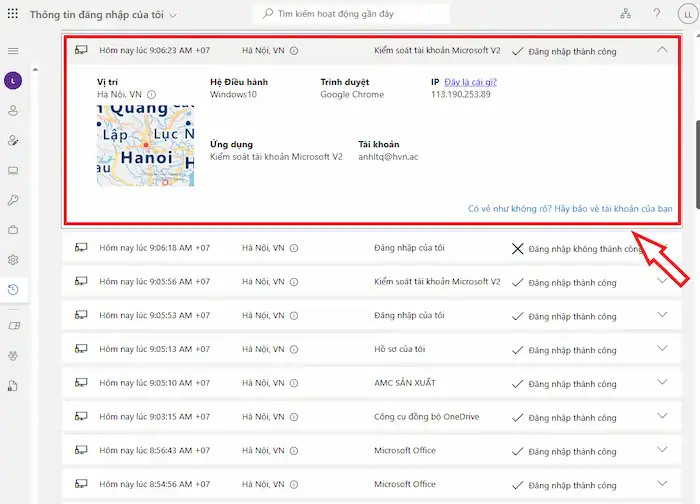
Task: Click the sidebar scroll up arrow
Action: 35,69
